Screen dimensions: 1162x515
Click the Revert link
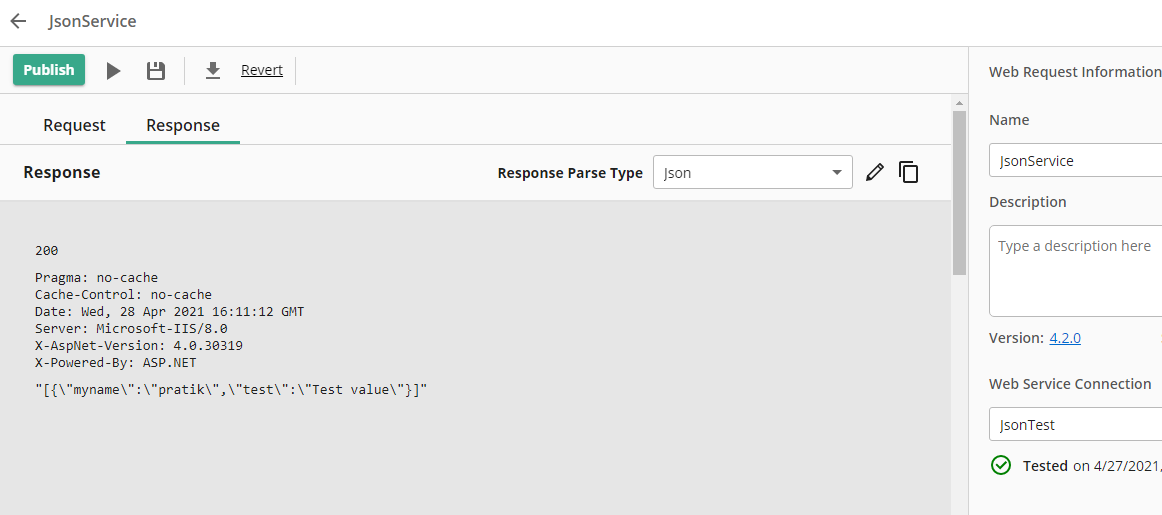(262, 70)
